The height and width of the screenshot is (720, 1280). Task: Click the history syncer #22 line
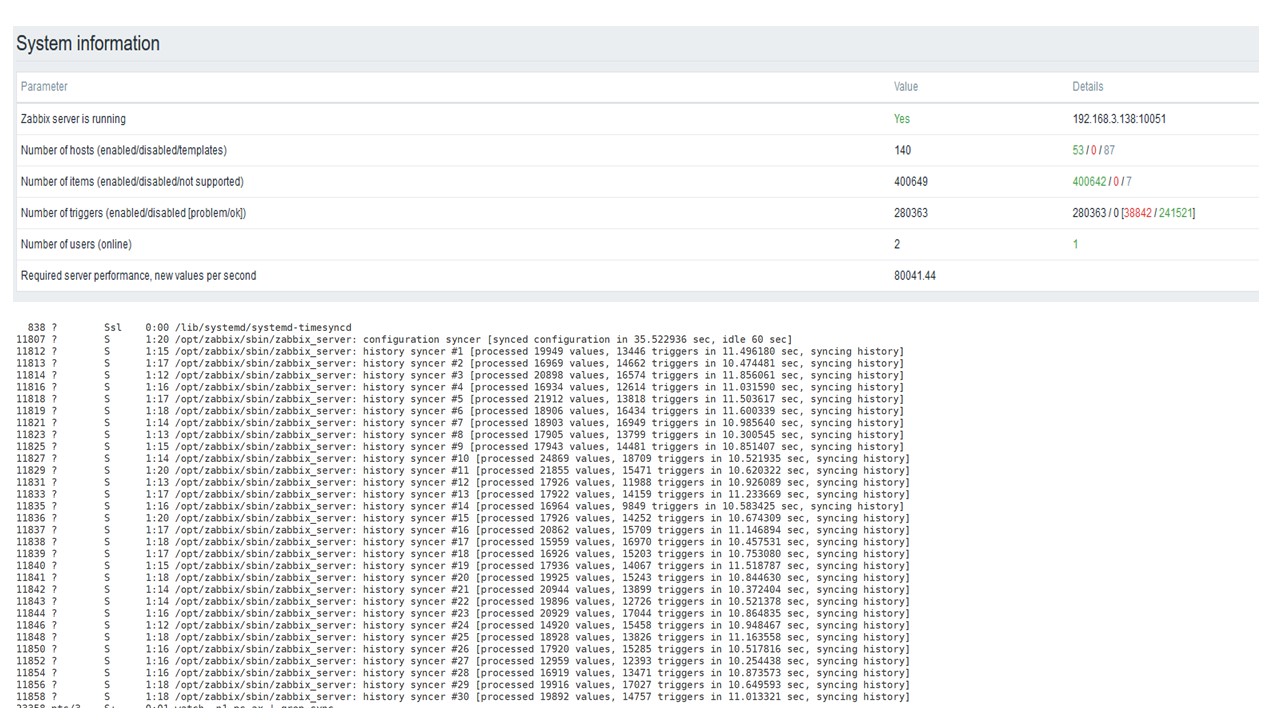click(463, 602)
